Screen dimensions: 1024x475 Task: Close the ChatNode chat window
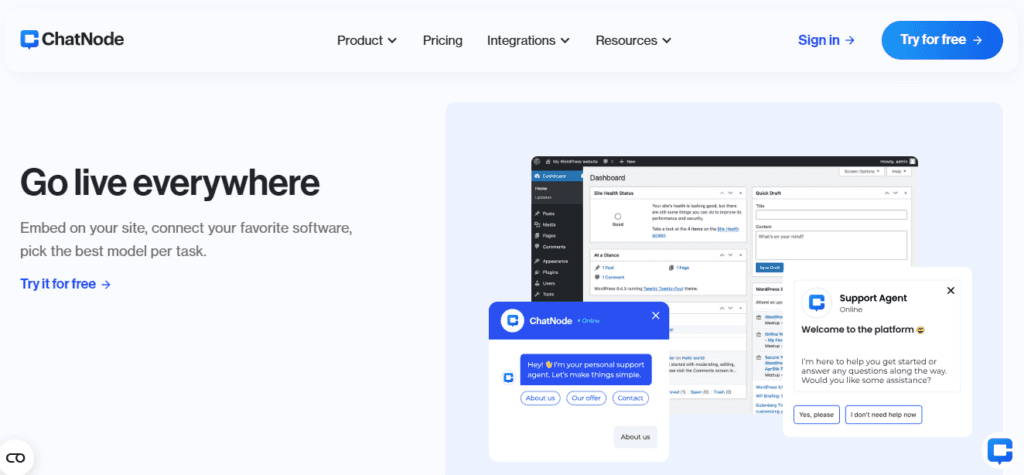click(656, 316)
